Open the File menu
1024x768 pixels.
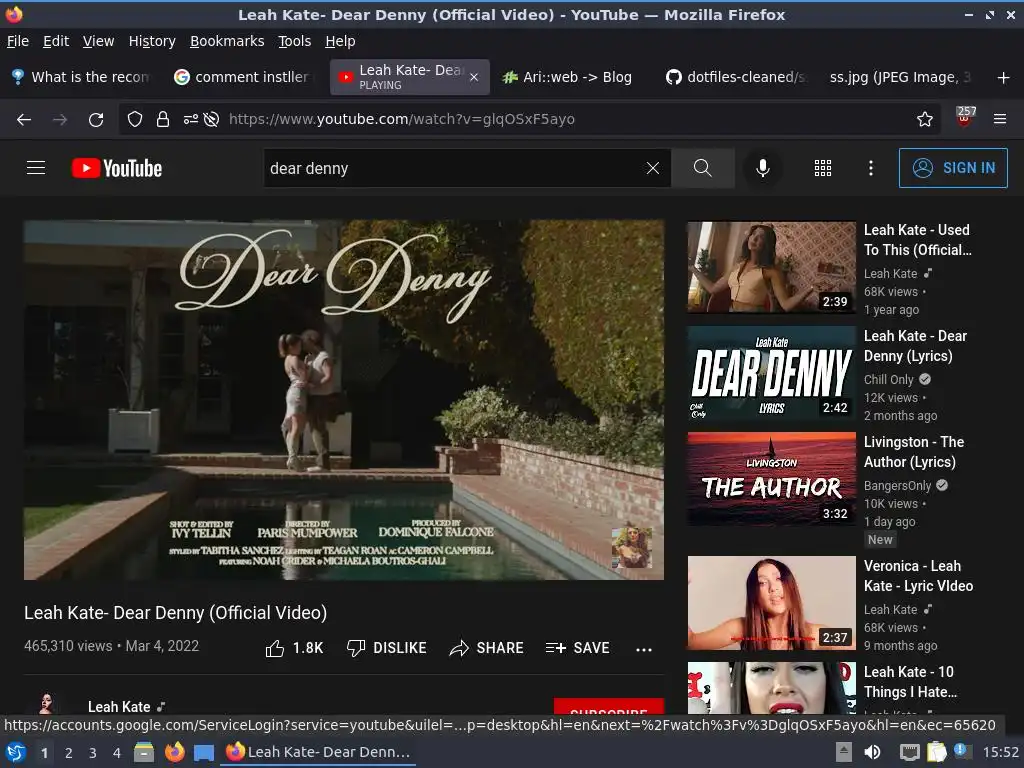tap(18, 41)
